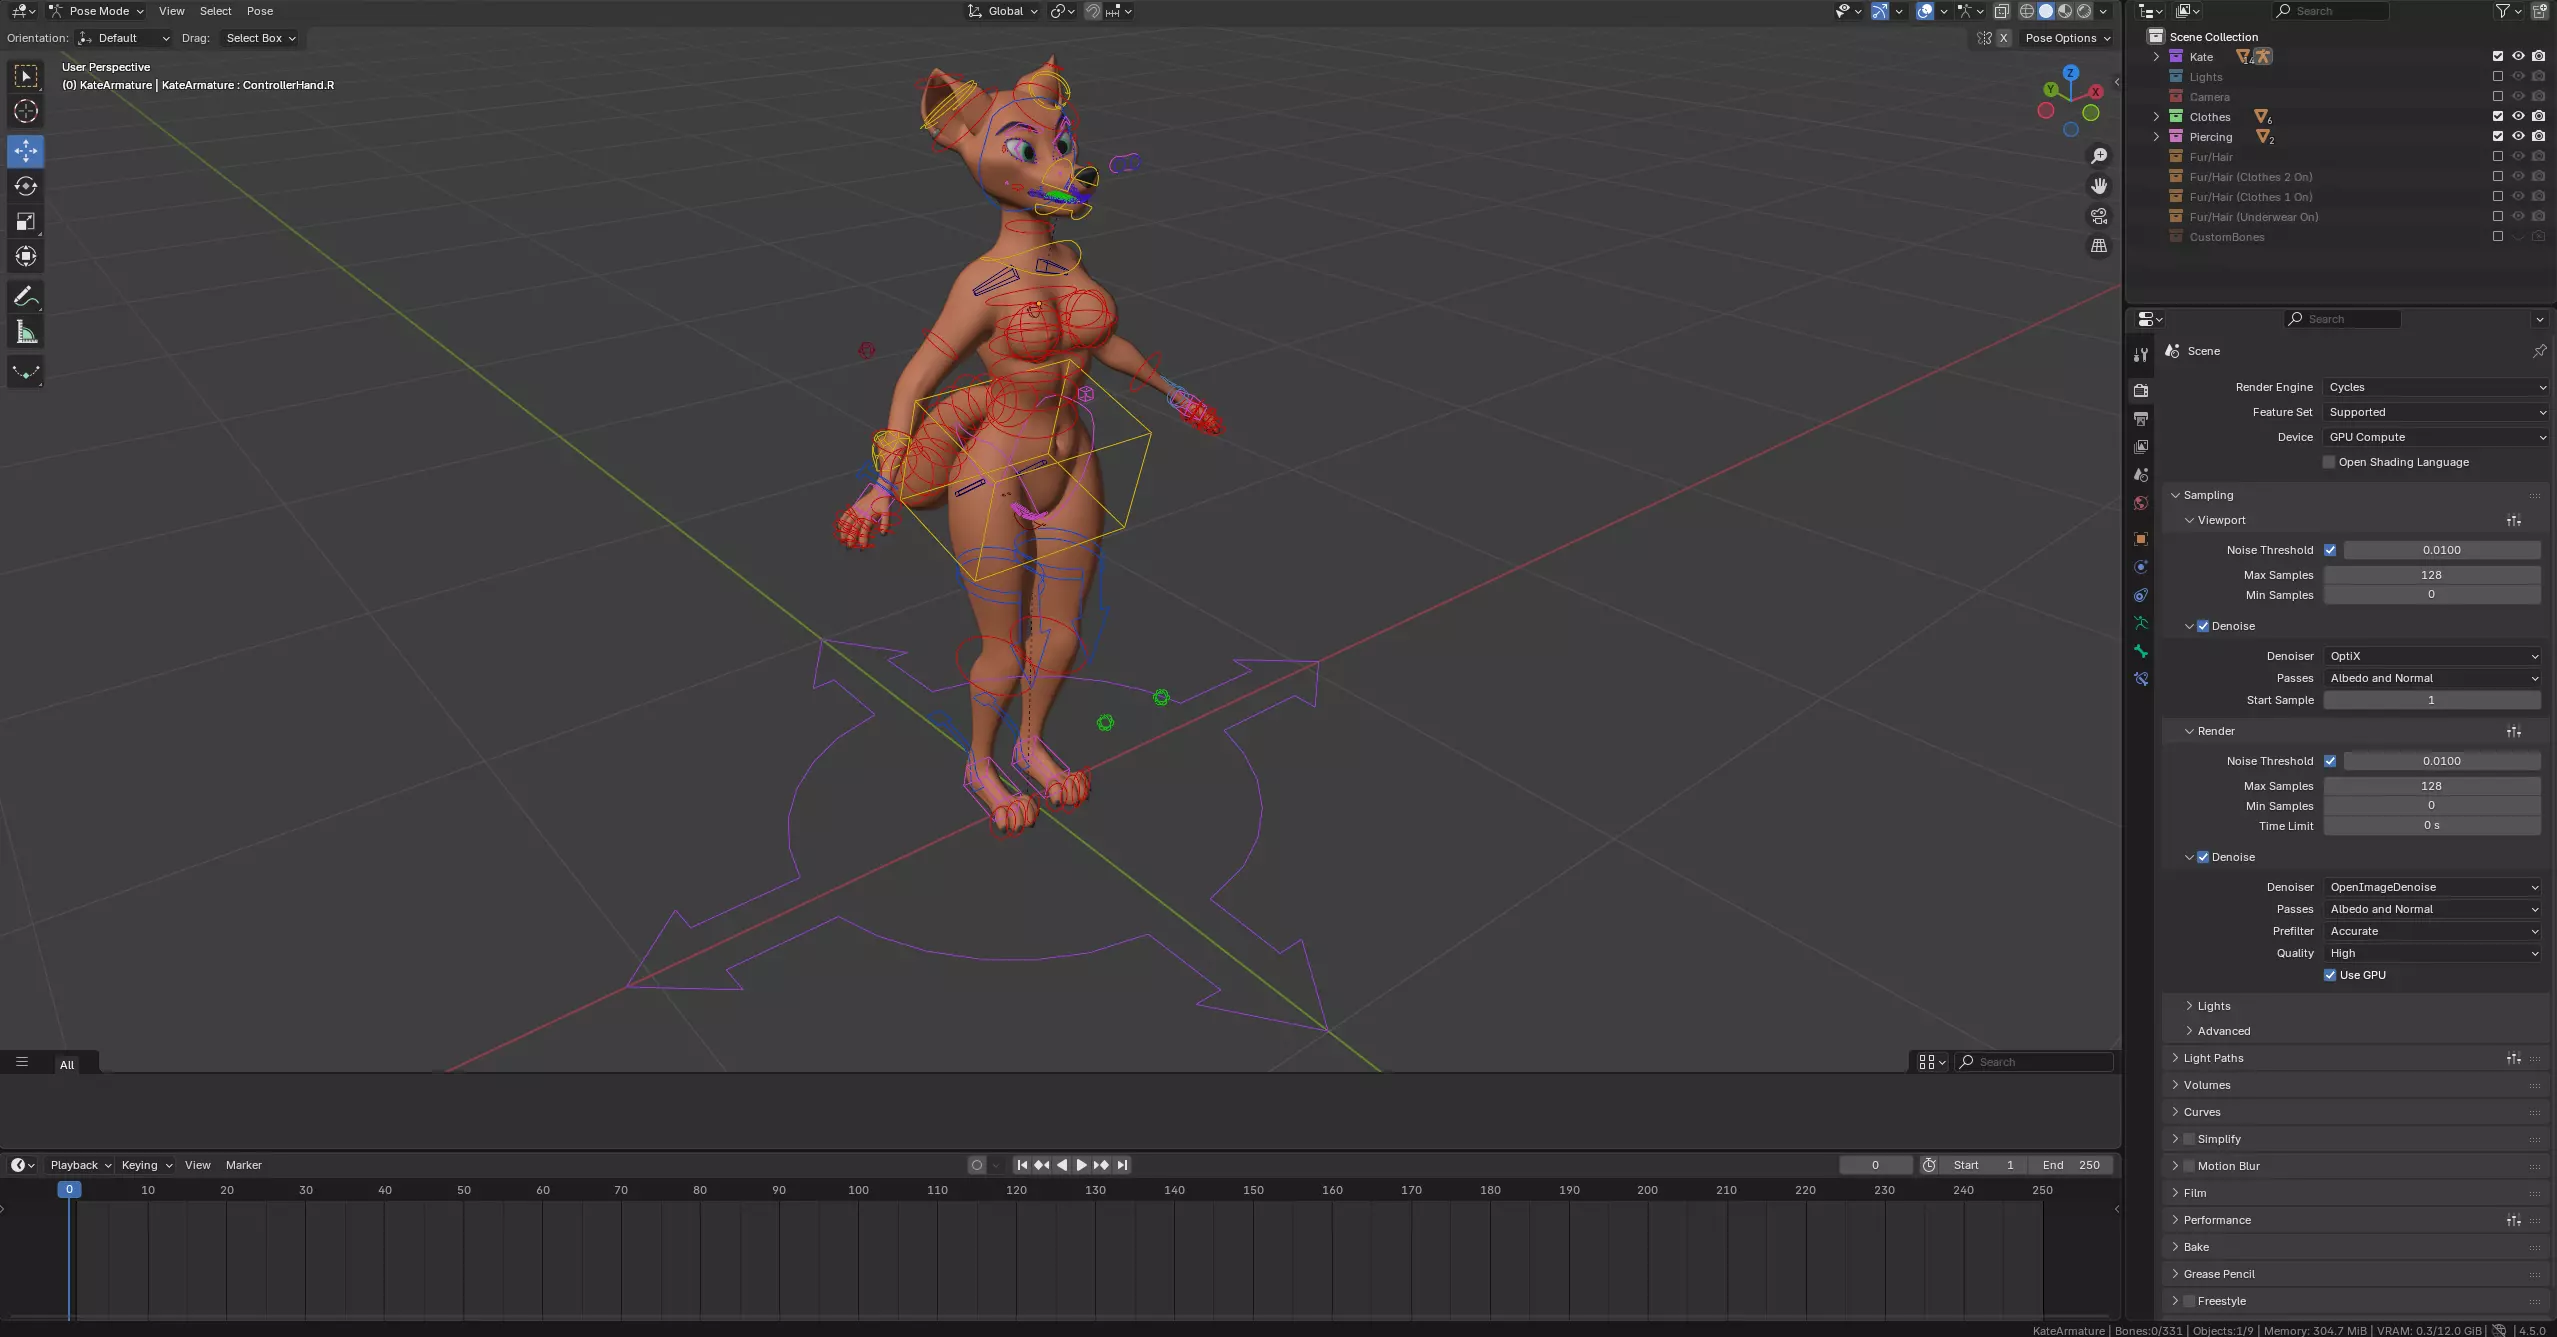Open the Bone Constraints properties tab

tap(2141, 679)
